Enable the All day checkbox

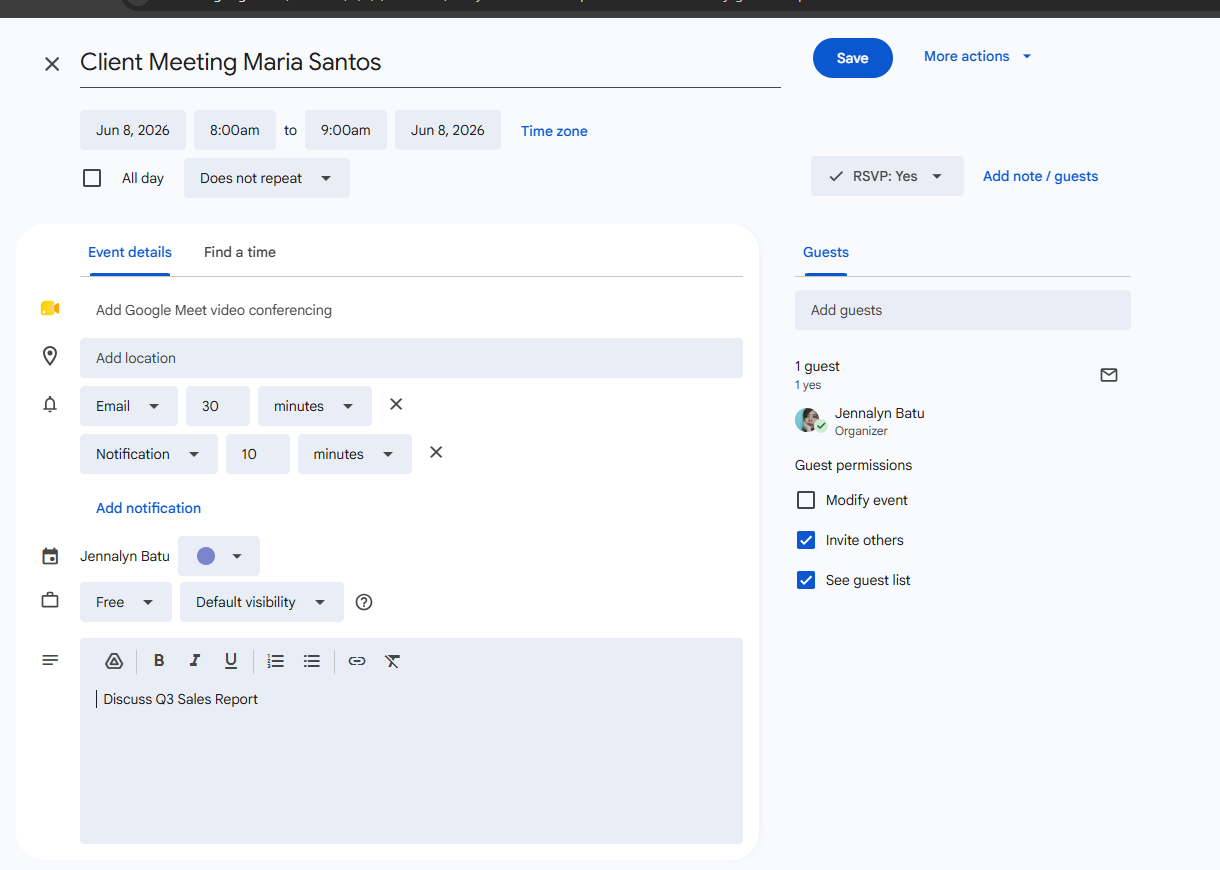click(x=92, y=178)
